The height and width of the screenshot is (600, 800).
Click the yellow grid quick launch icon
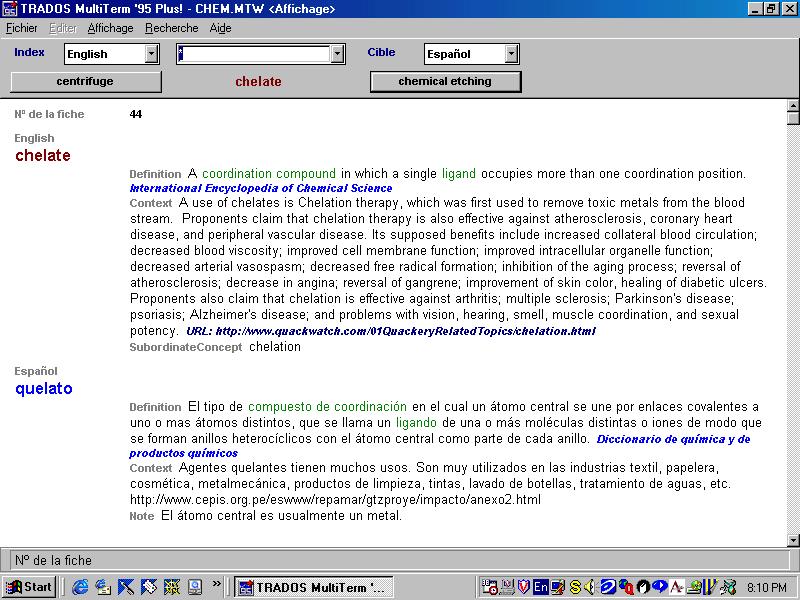[x=172, y=587]
